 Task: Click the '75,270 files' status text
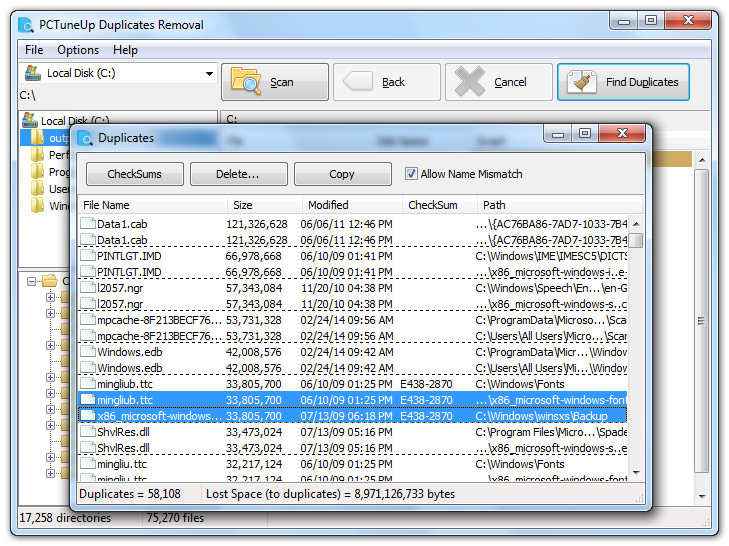click(x=175, y=518)
